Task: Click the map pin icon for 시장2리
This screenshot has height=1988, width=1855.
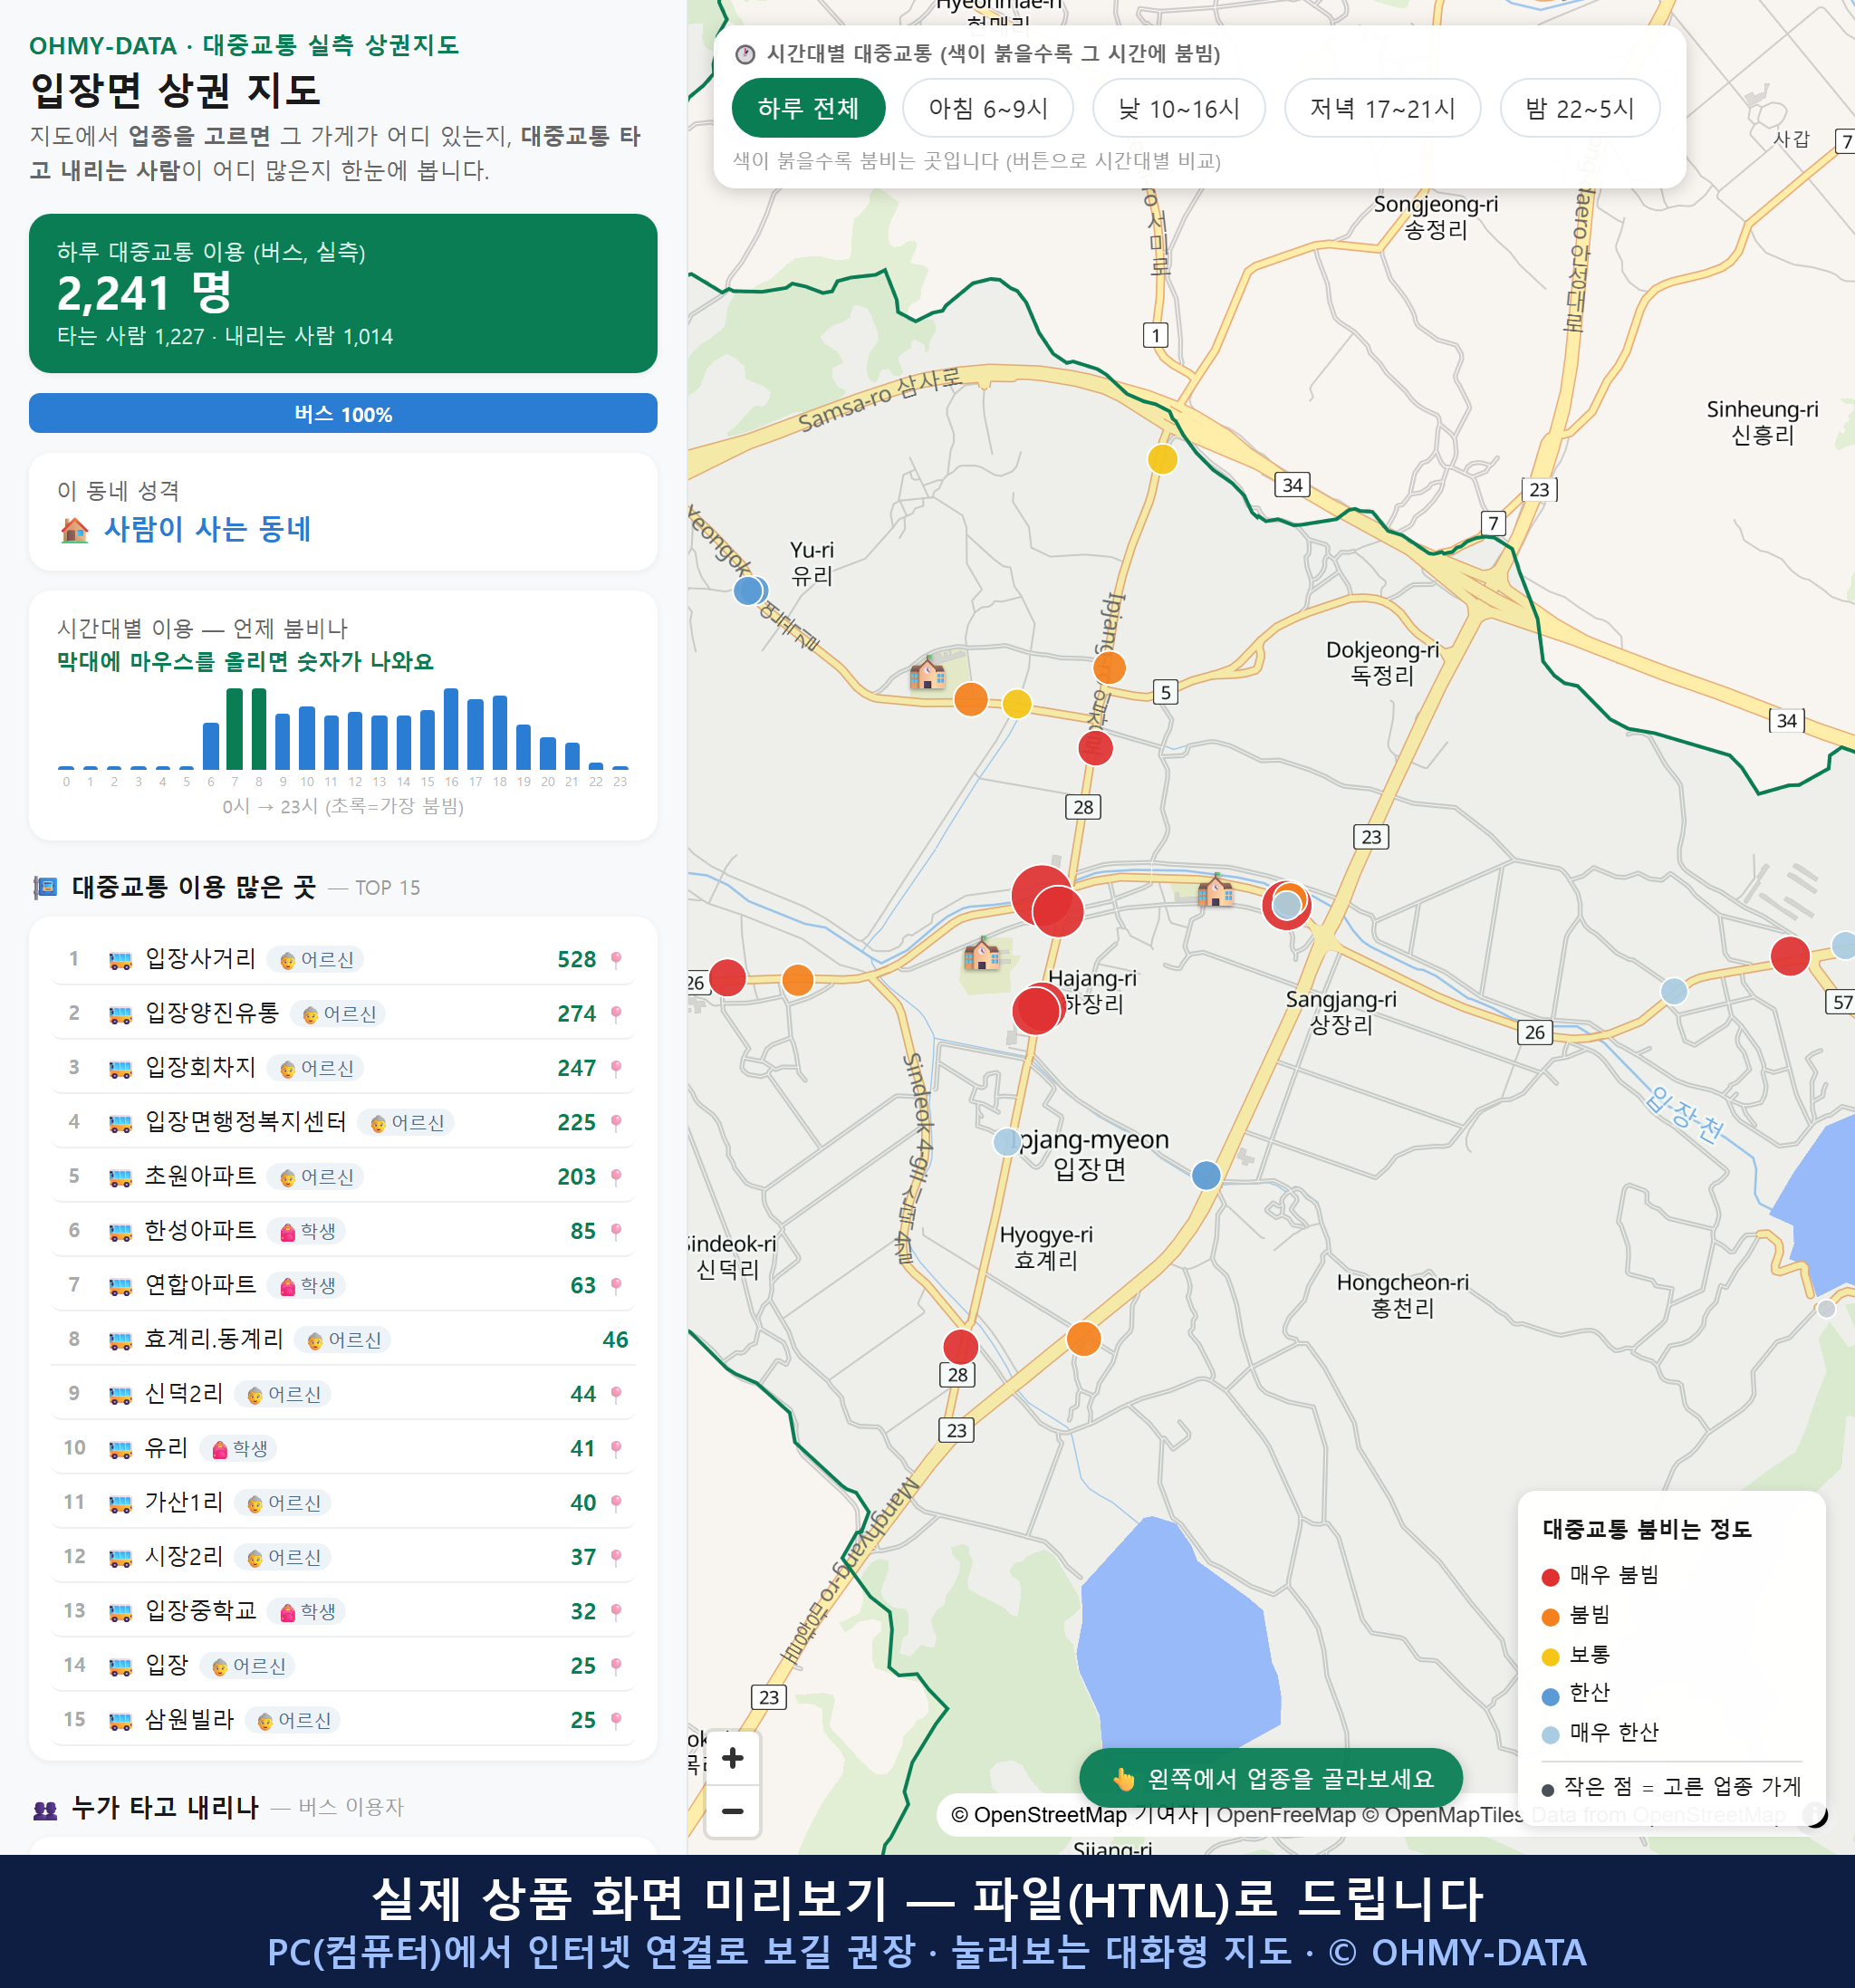Action: click(x=616, y=1557)
